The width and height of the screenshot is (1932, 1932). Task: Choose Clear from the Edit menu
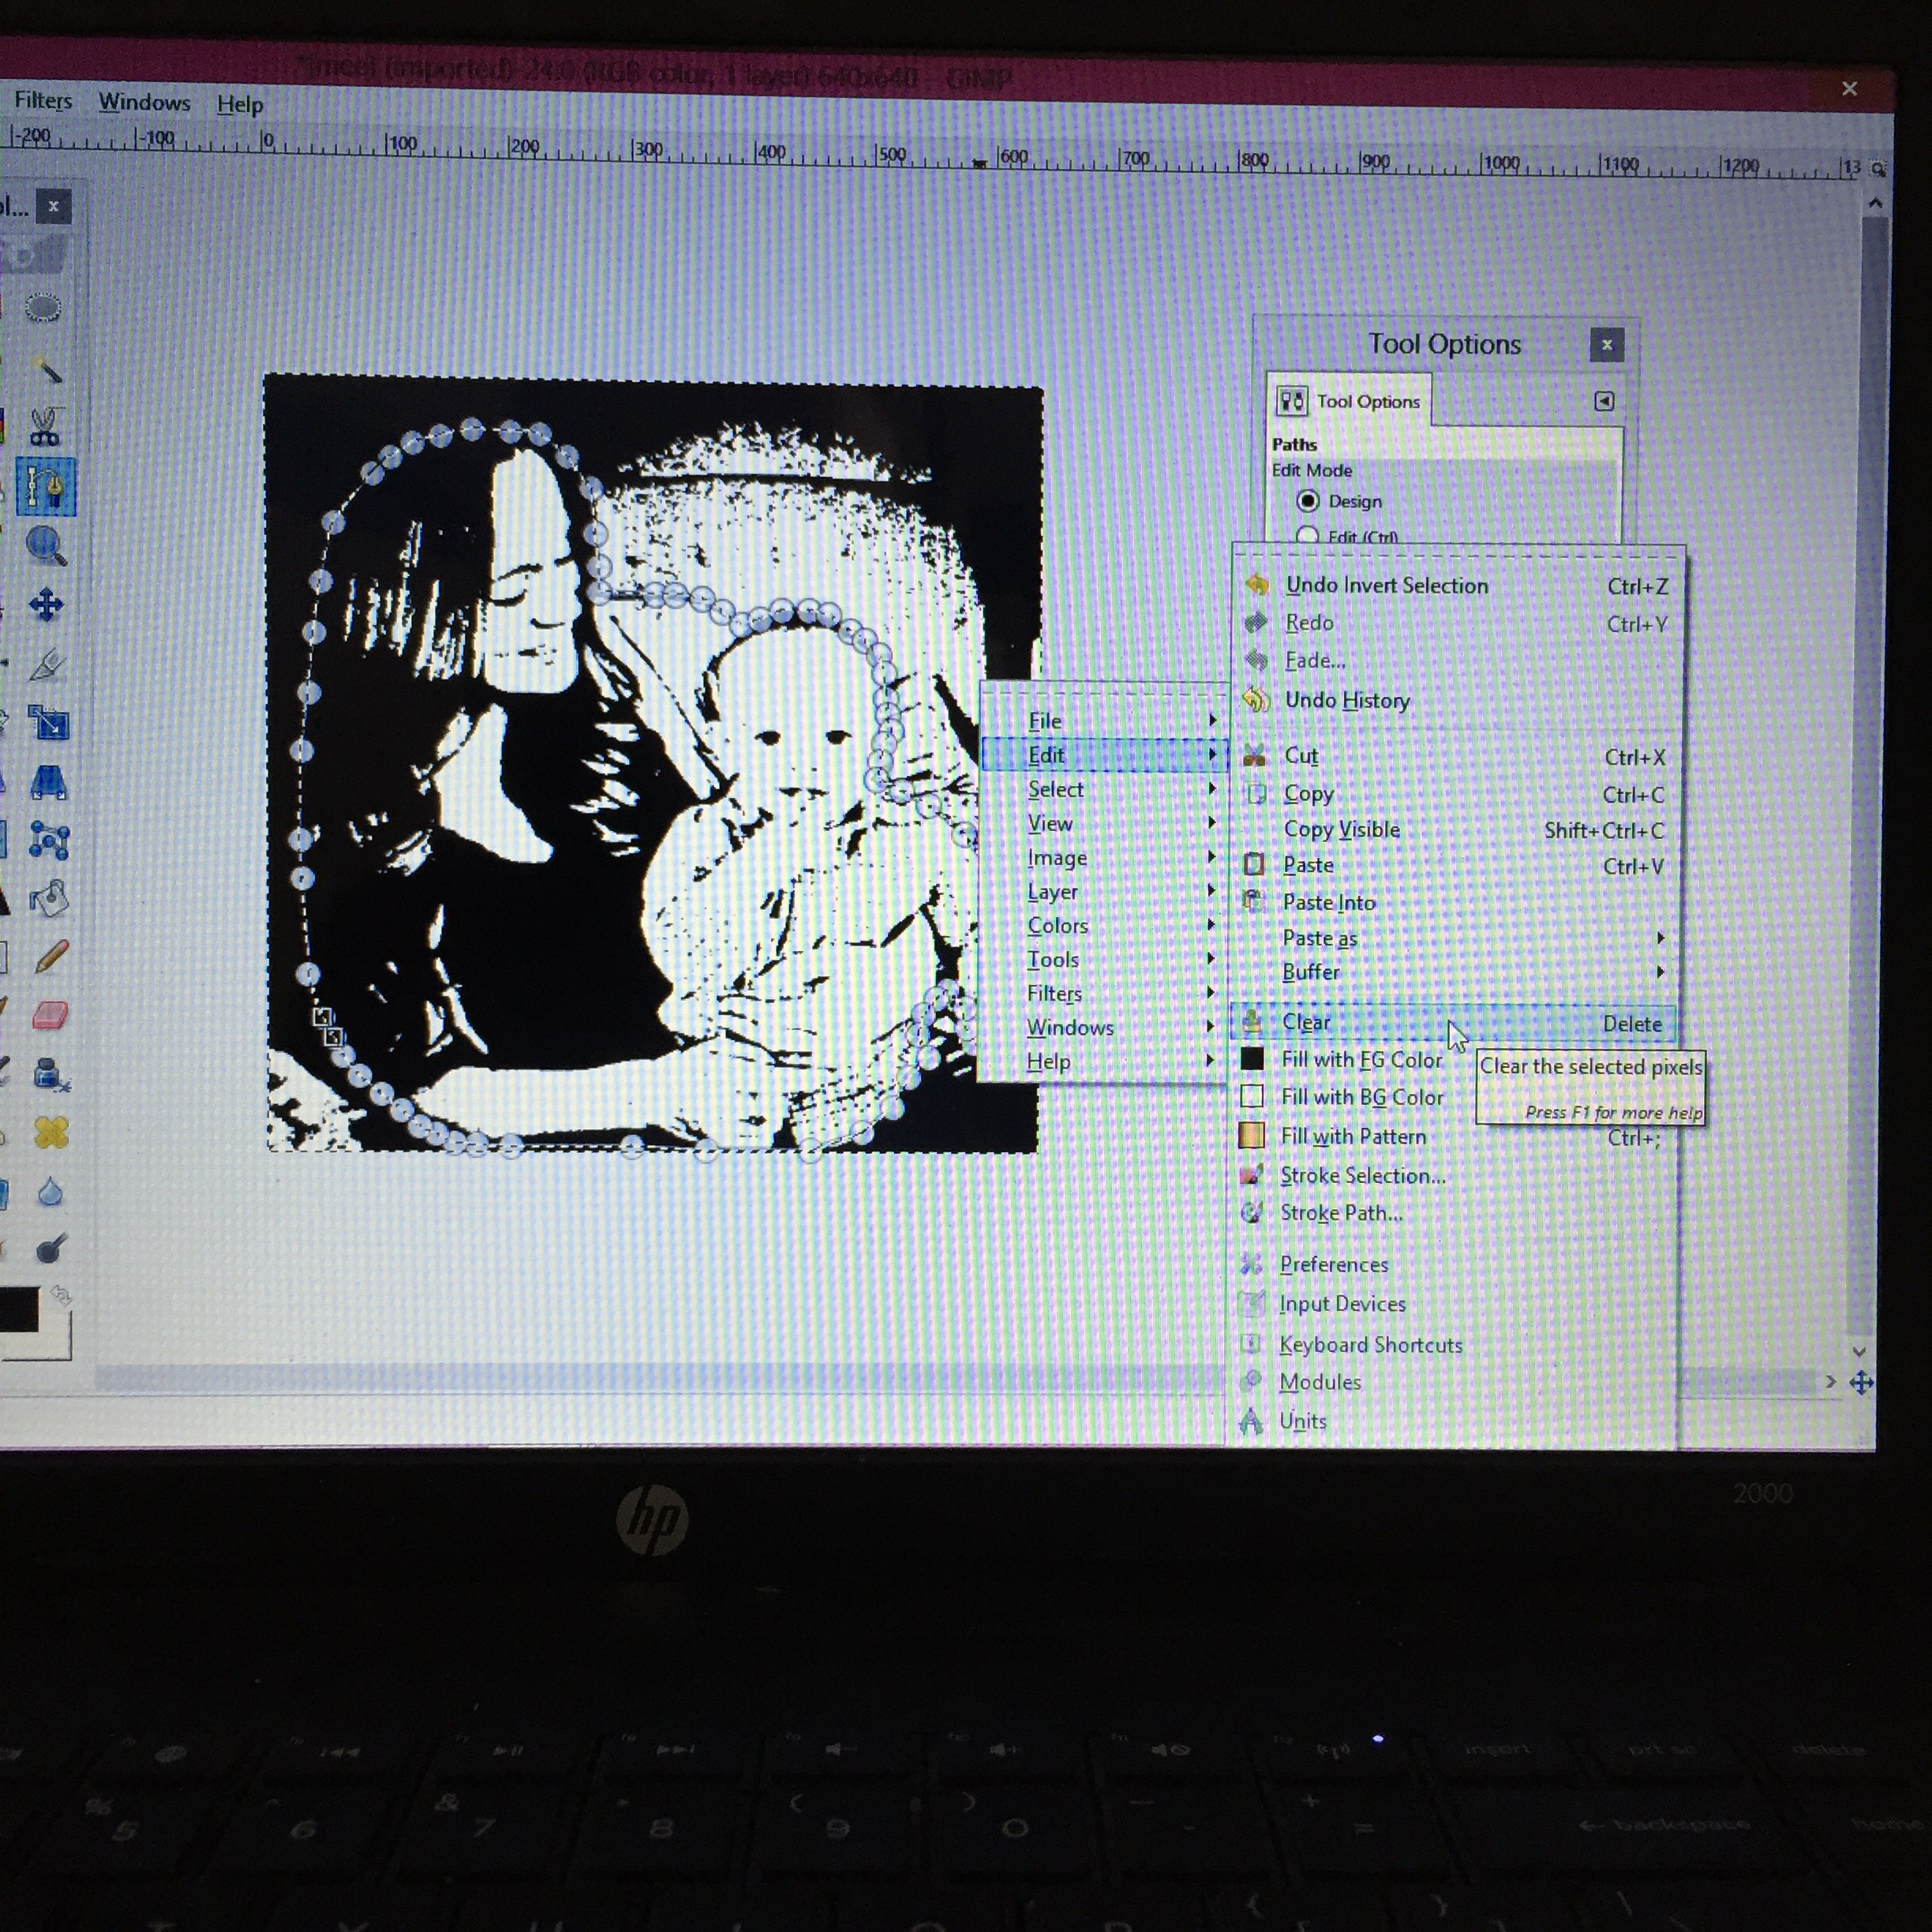(1454, 1022)
